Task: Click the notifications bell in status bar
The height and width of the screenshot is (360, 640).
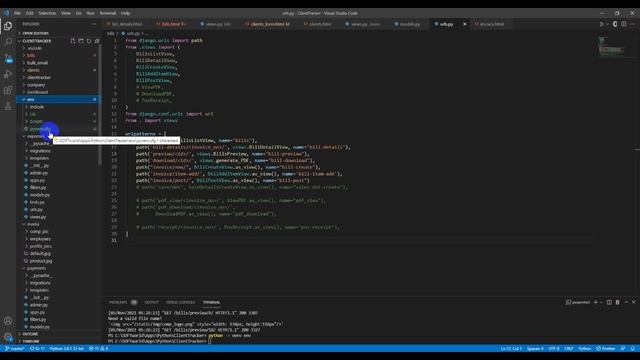Action: (633, 349)
